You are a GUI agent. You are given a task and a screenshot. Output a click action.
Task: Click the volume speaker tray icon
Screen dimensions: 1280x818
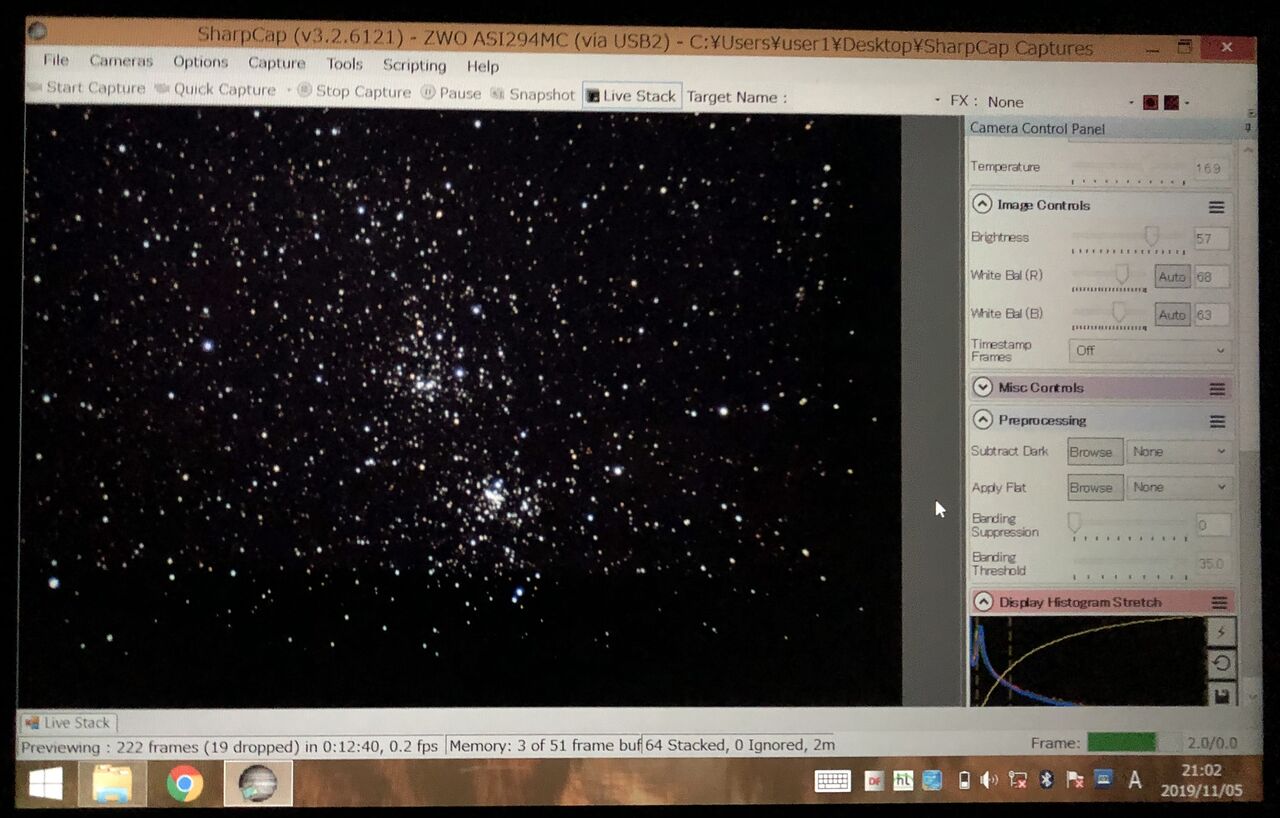click(x=989, y=780)
